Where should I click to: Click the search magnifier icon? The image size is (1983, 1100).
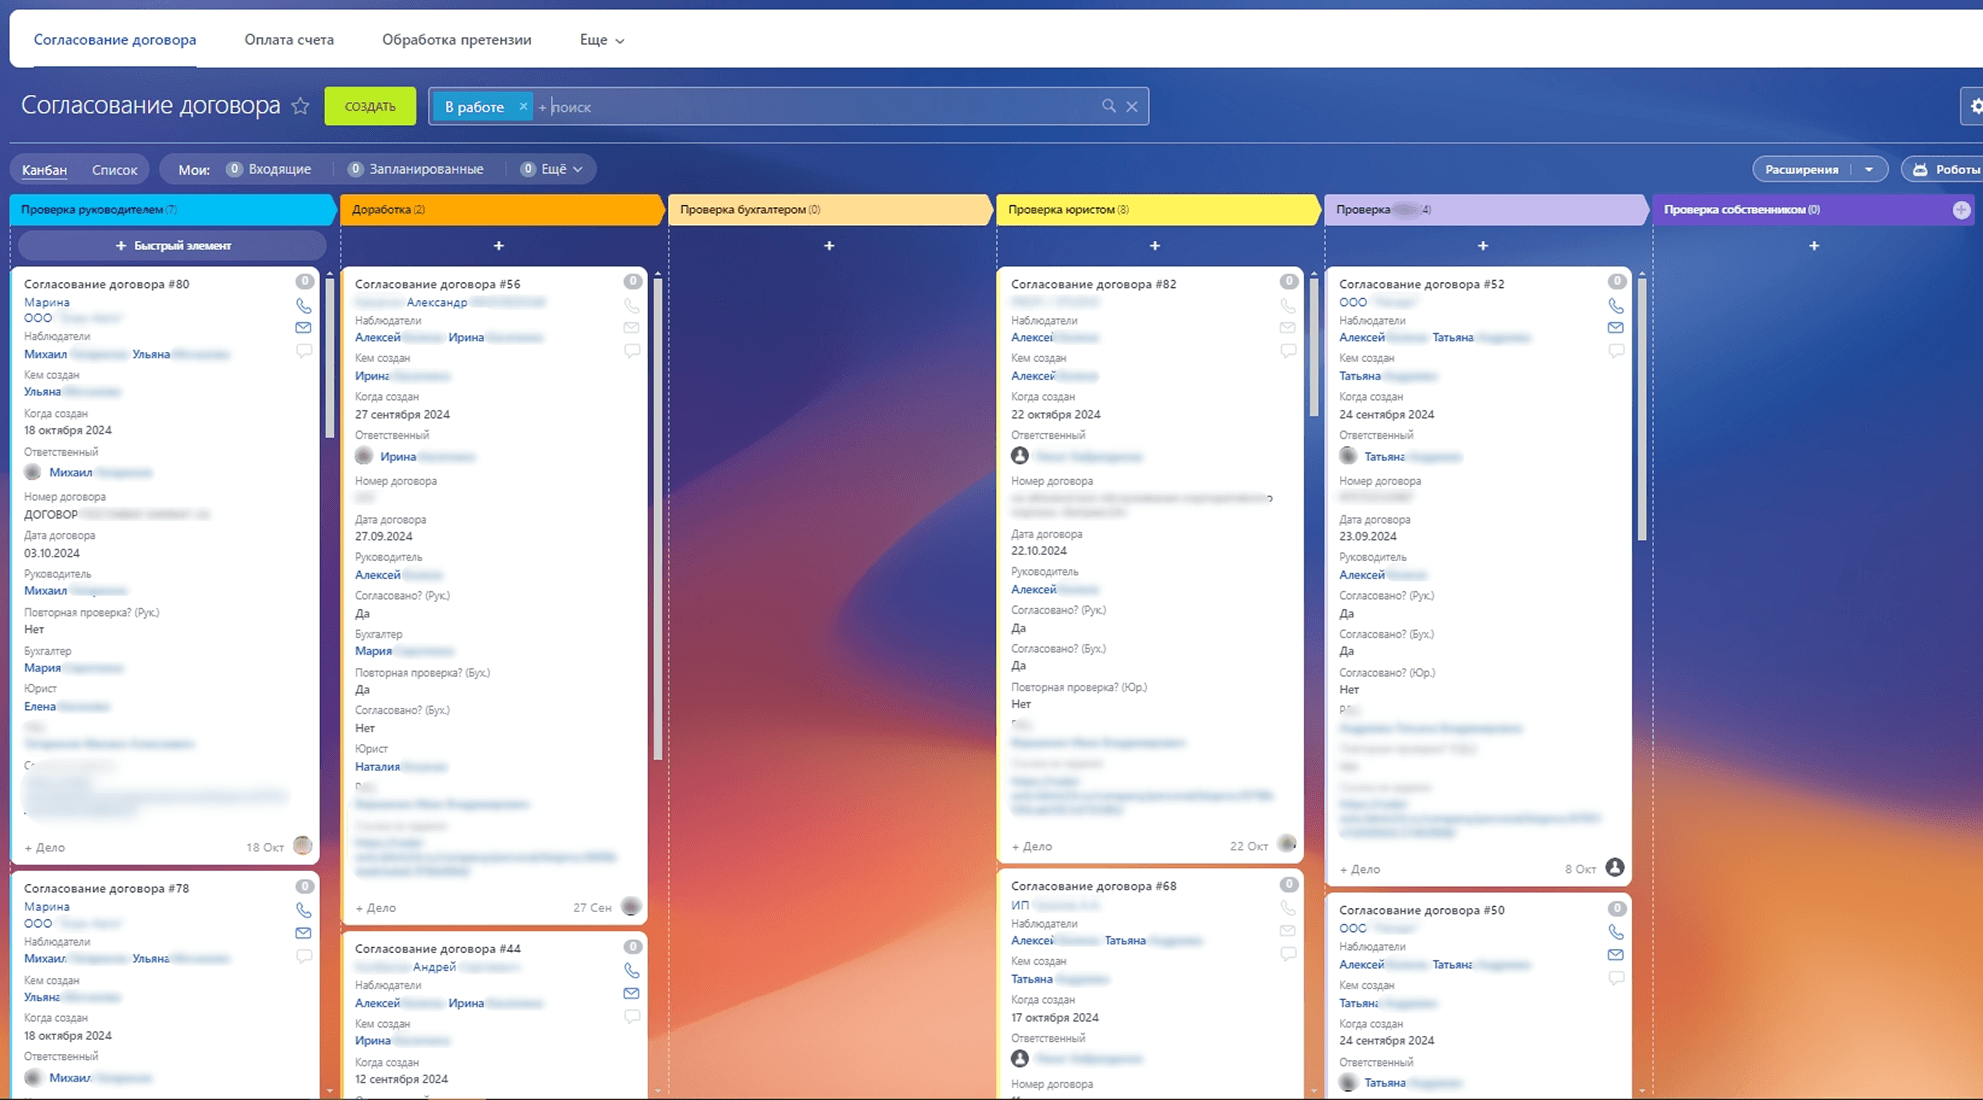(x=1108, y=106)
